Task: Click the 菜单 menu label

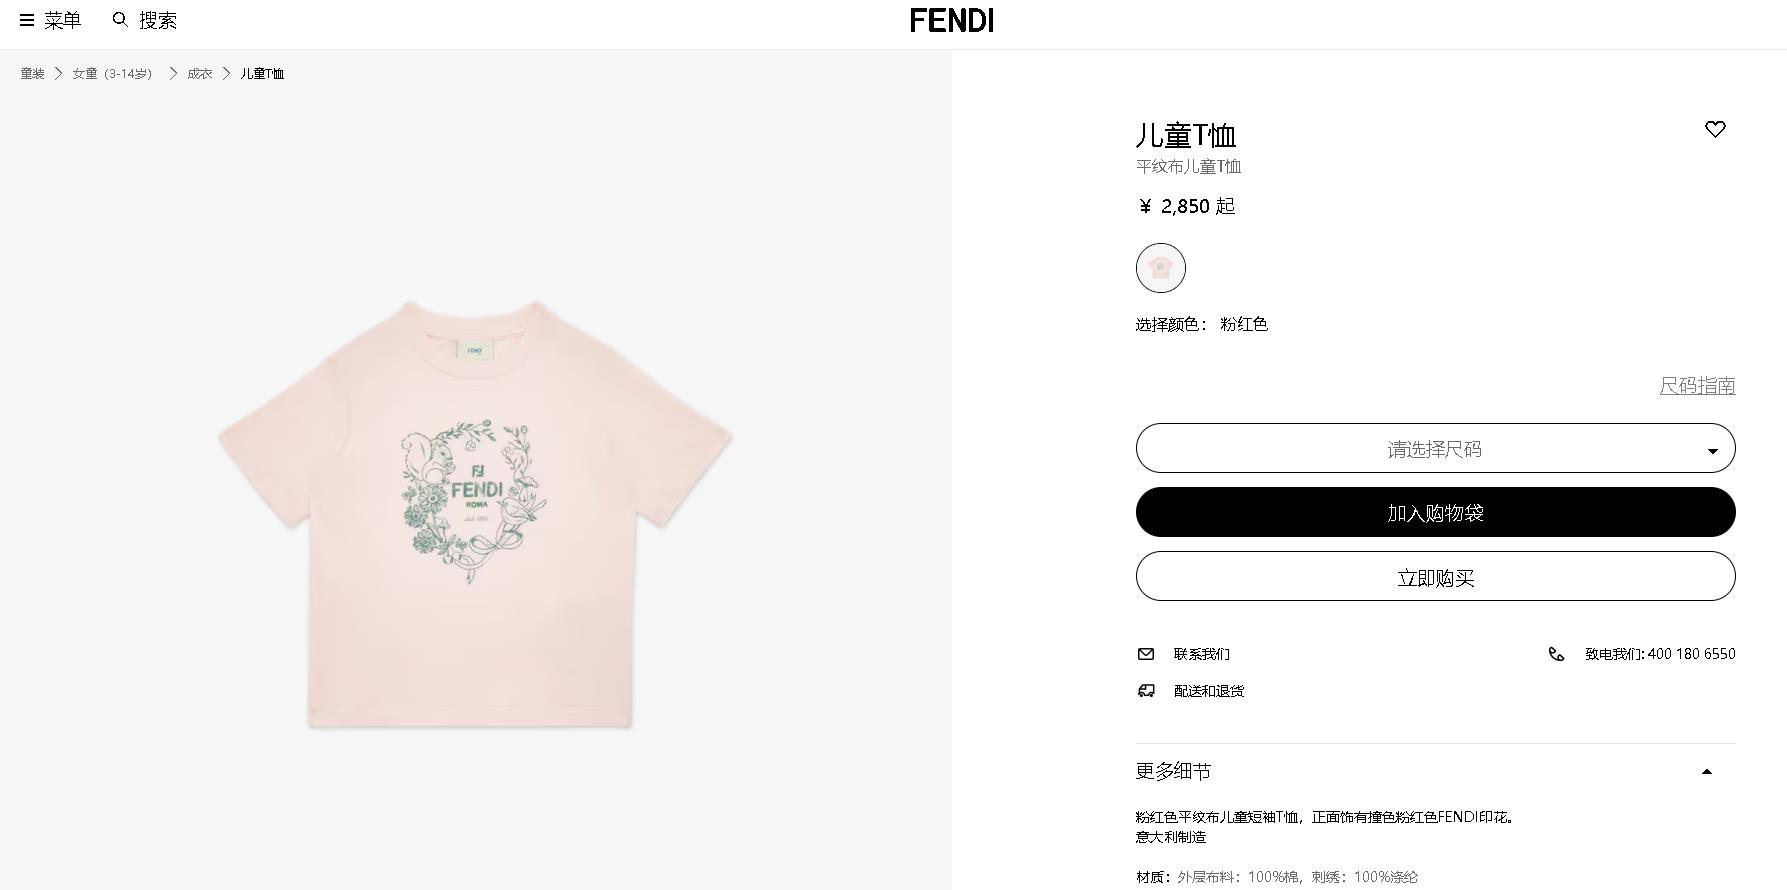Action: click(x=62, y=20)
